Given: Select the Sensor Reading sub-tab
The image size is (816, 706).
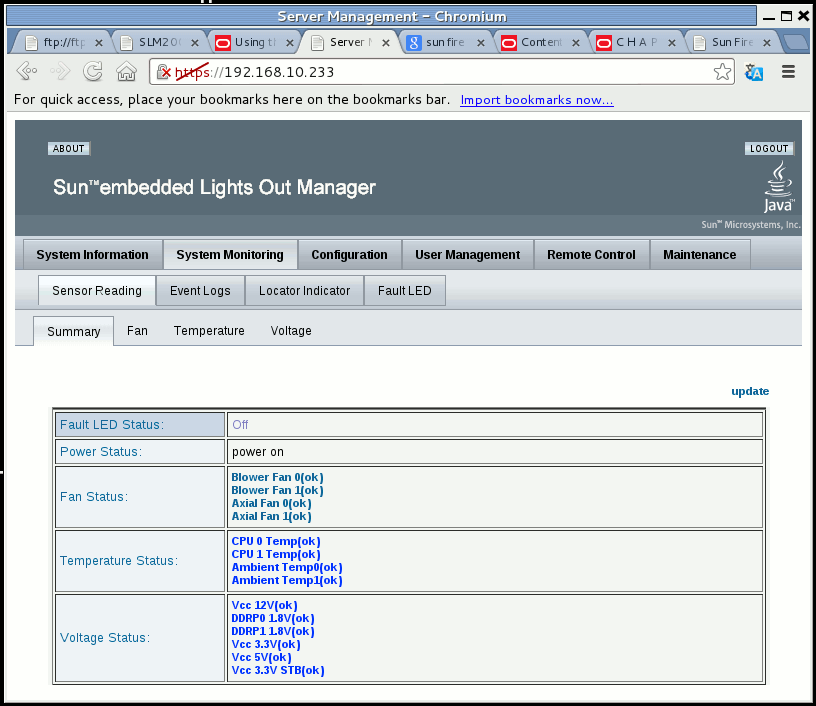Looking at the screenshot, I should coord(97,291).
